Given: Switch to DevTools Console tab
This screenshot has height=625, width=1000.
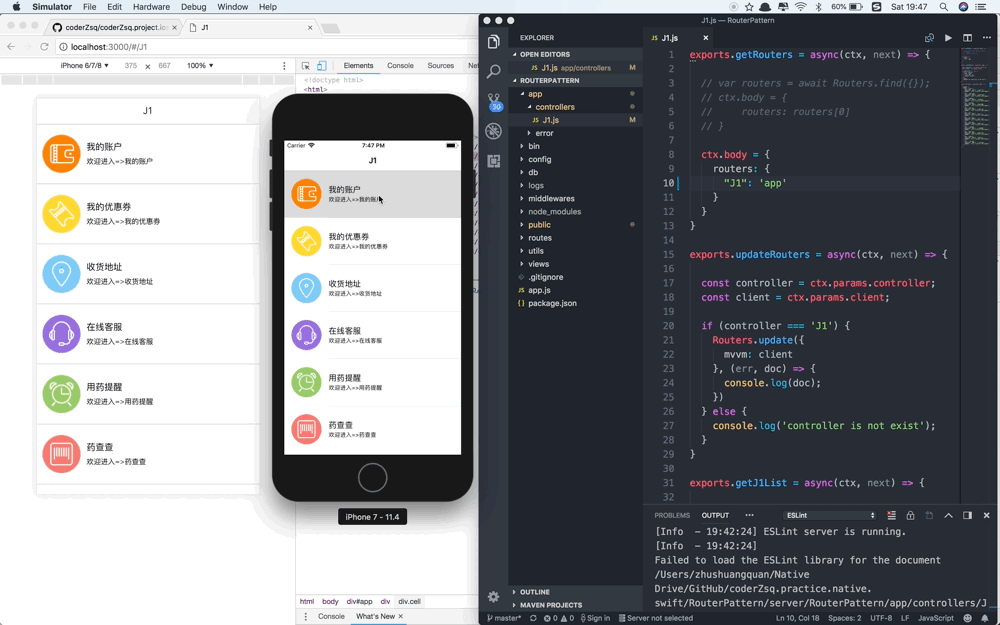Looking at the screenshot, I should 400,66.
